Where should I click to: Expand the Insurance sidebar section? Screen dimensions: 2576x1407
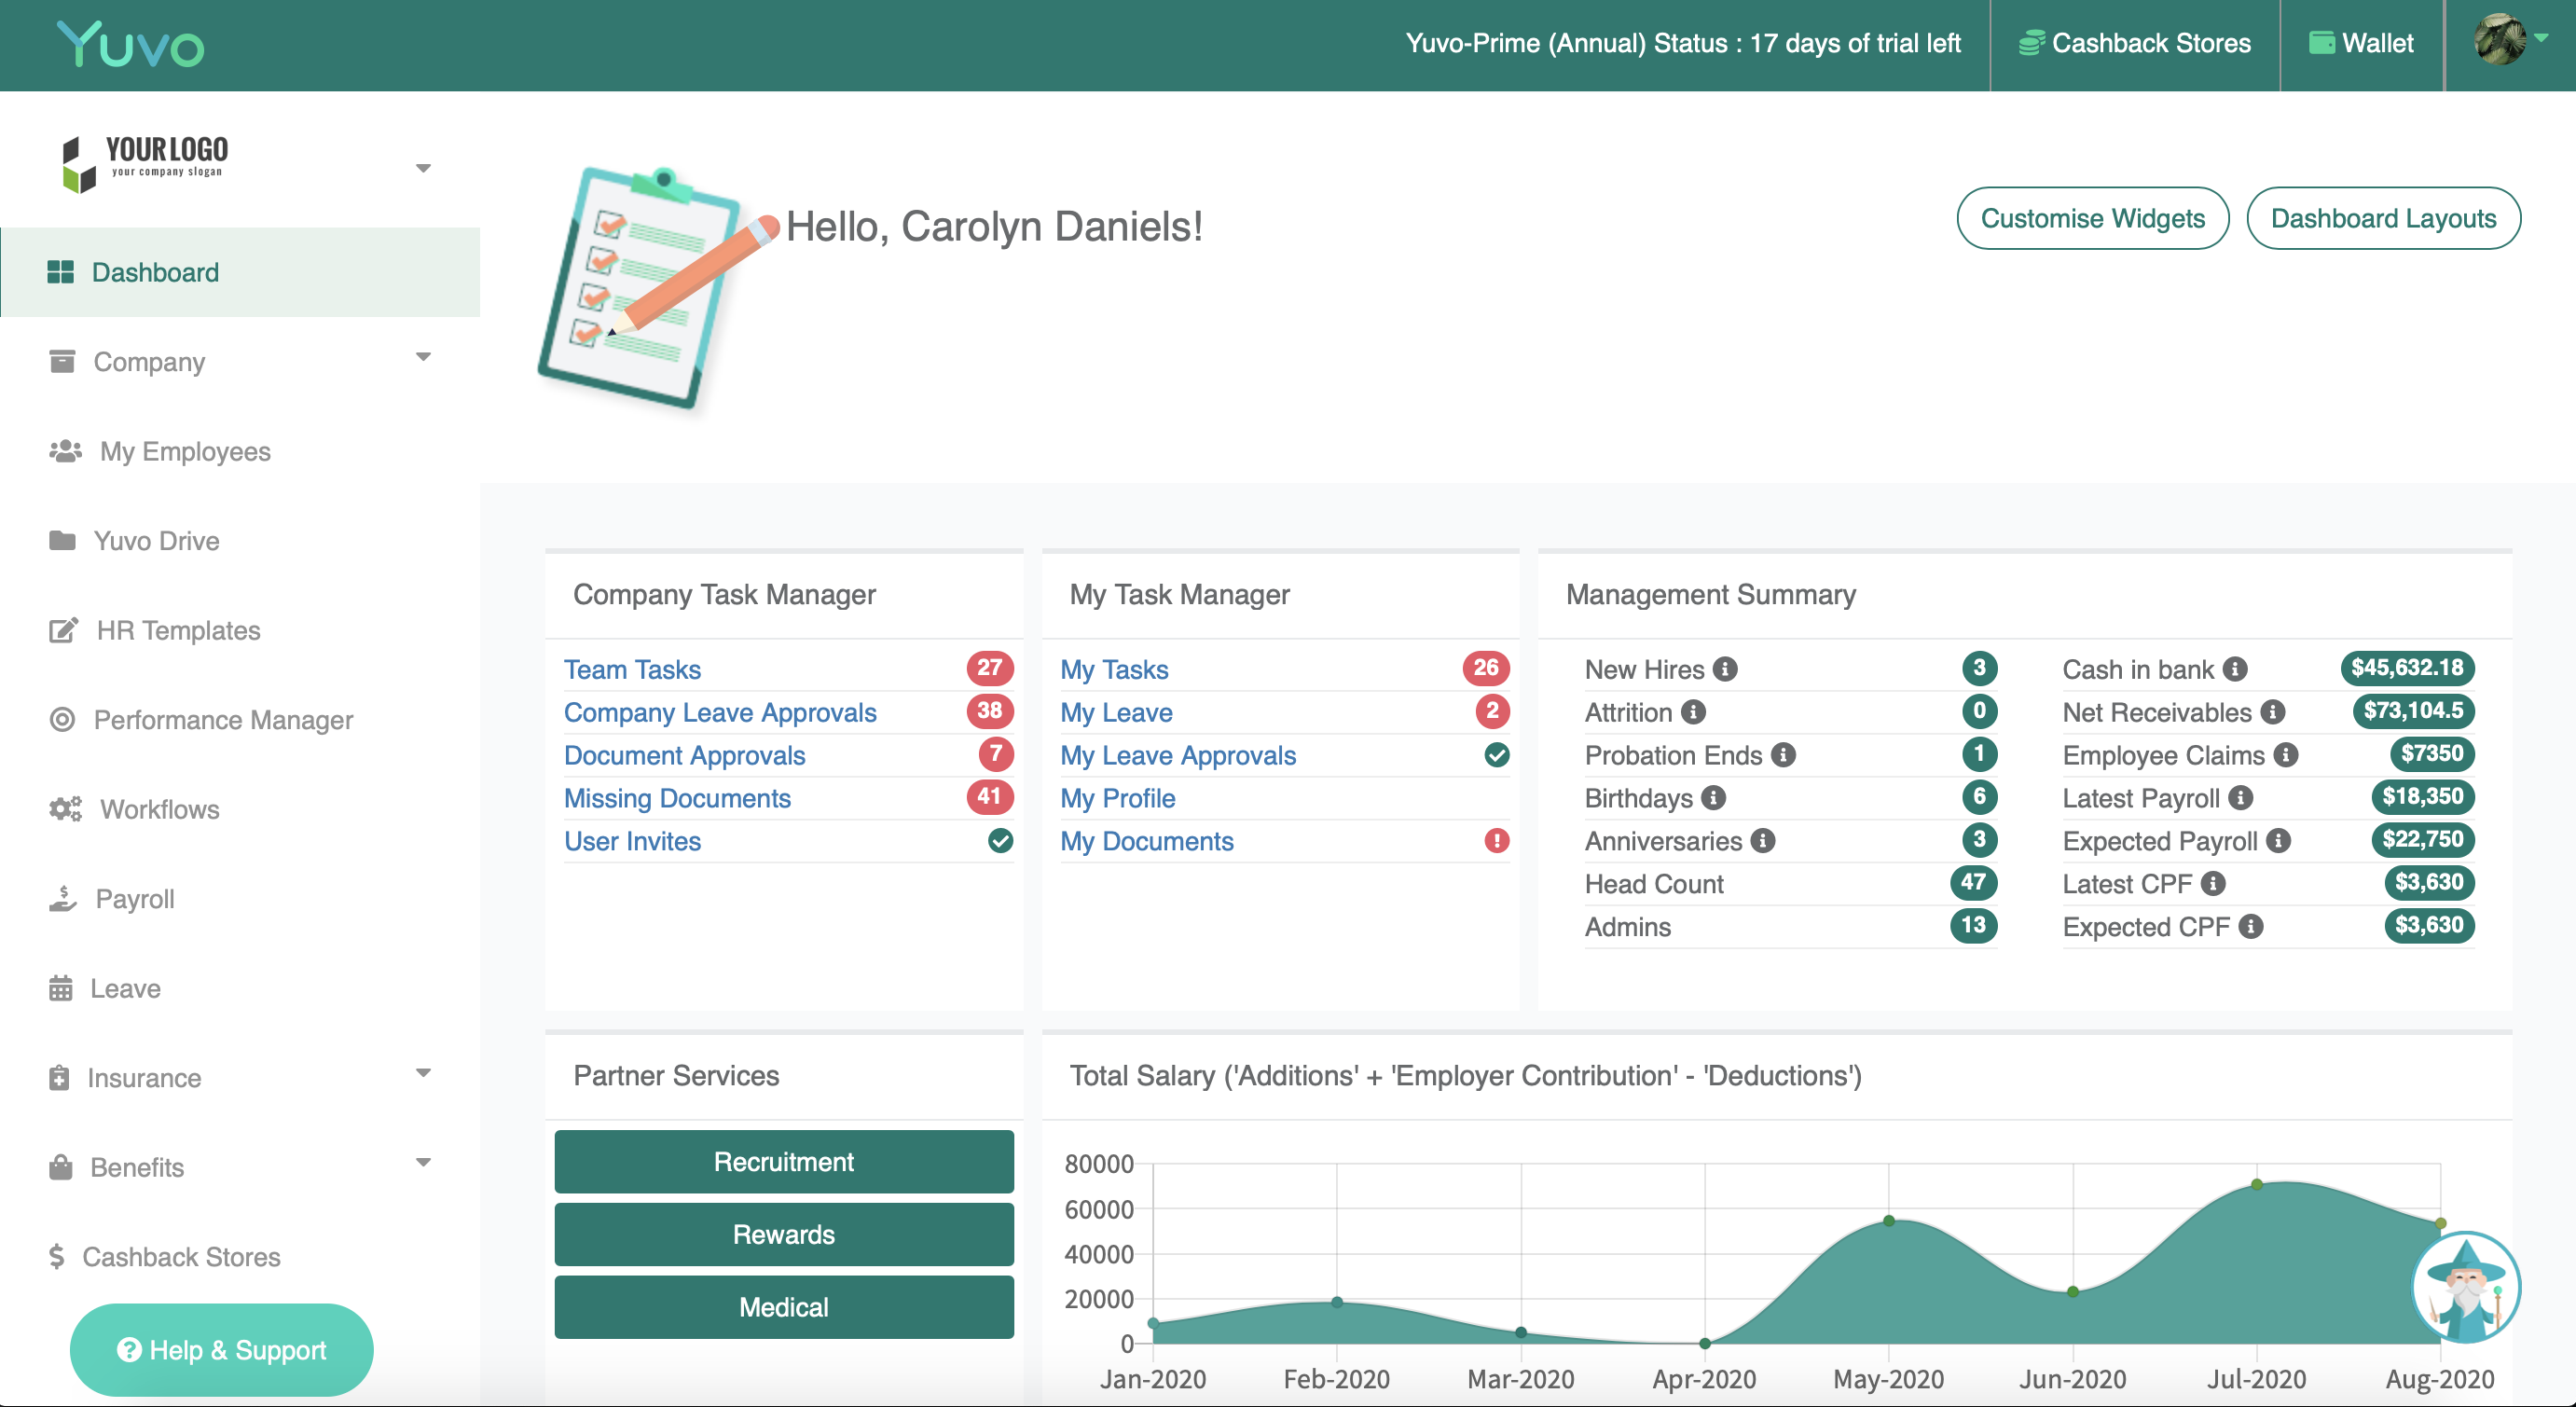pyautogui.click(x=423, y=1073)
